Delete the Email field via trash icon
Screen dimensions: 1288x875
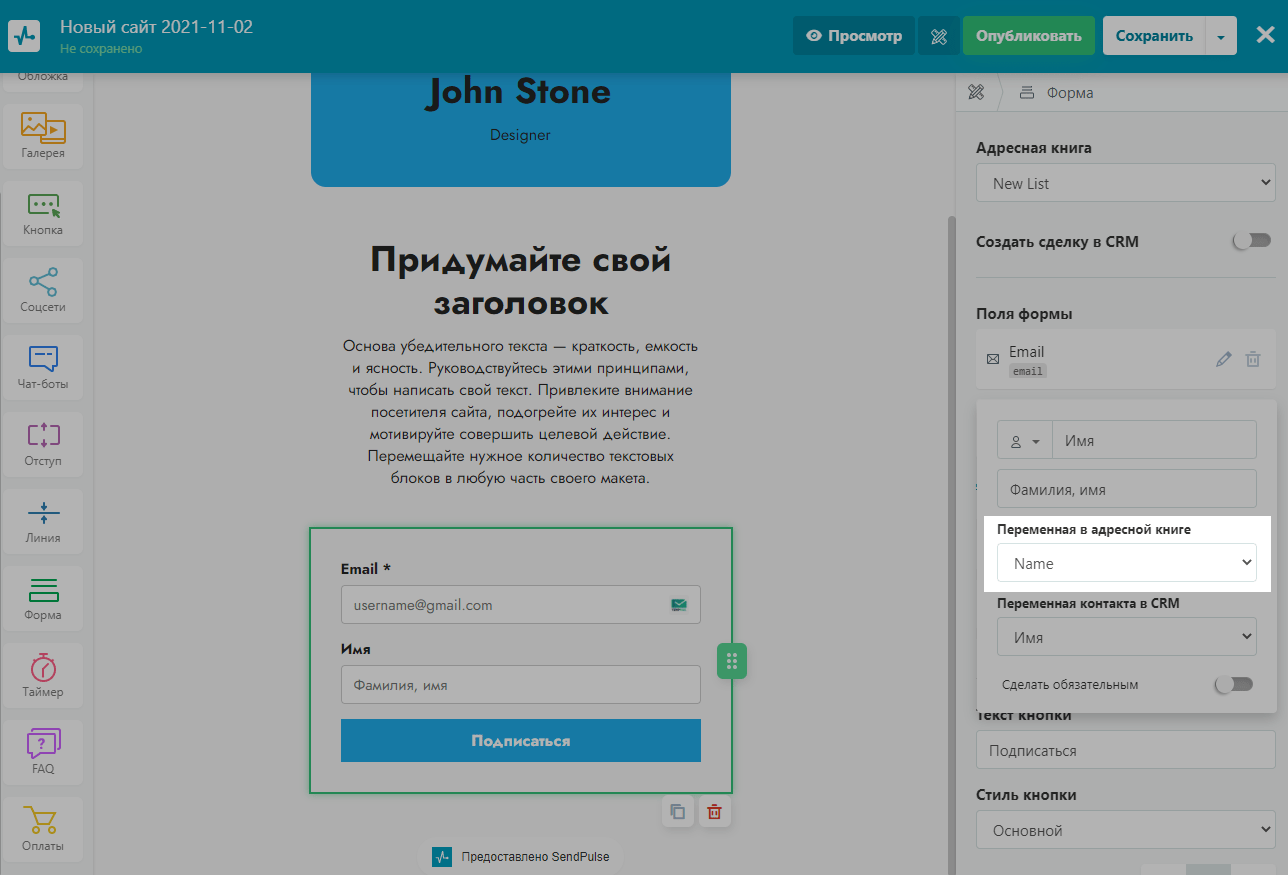pos(1253,360)
